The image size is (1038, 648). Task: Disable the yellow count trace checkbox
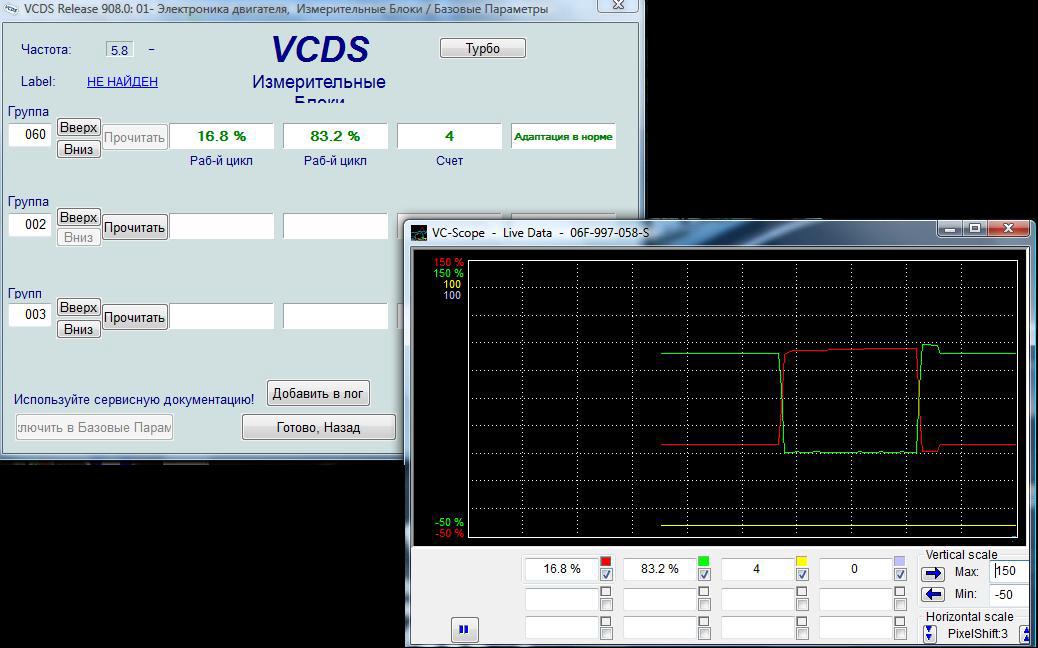[802, 575]
